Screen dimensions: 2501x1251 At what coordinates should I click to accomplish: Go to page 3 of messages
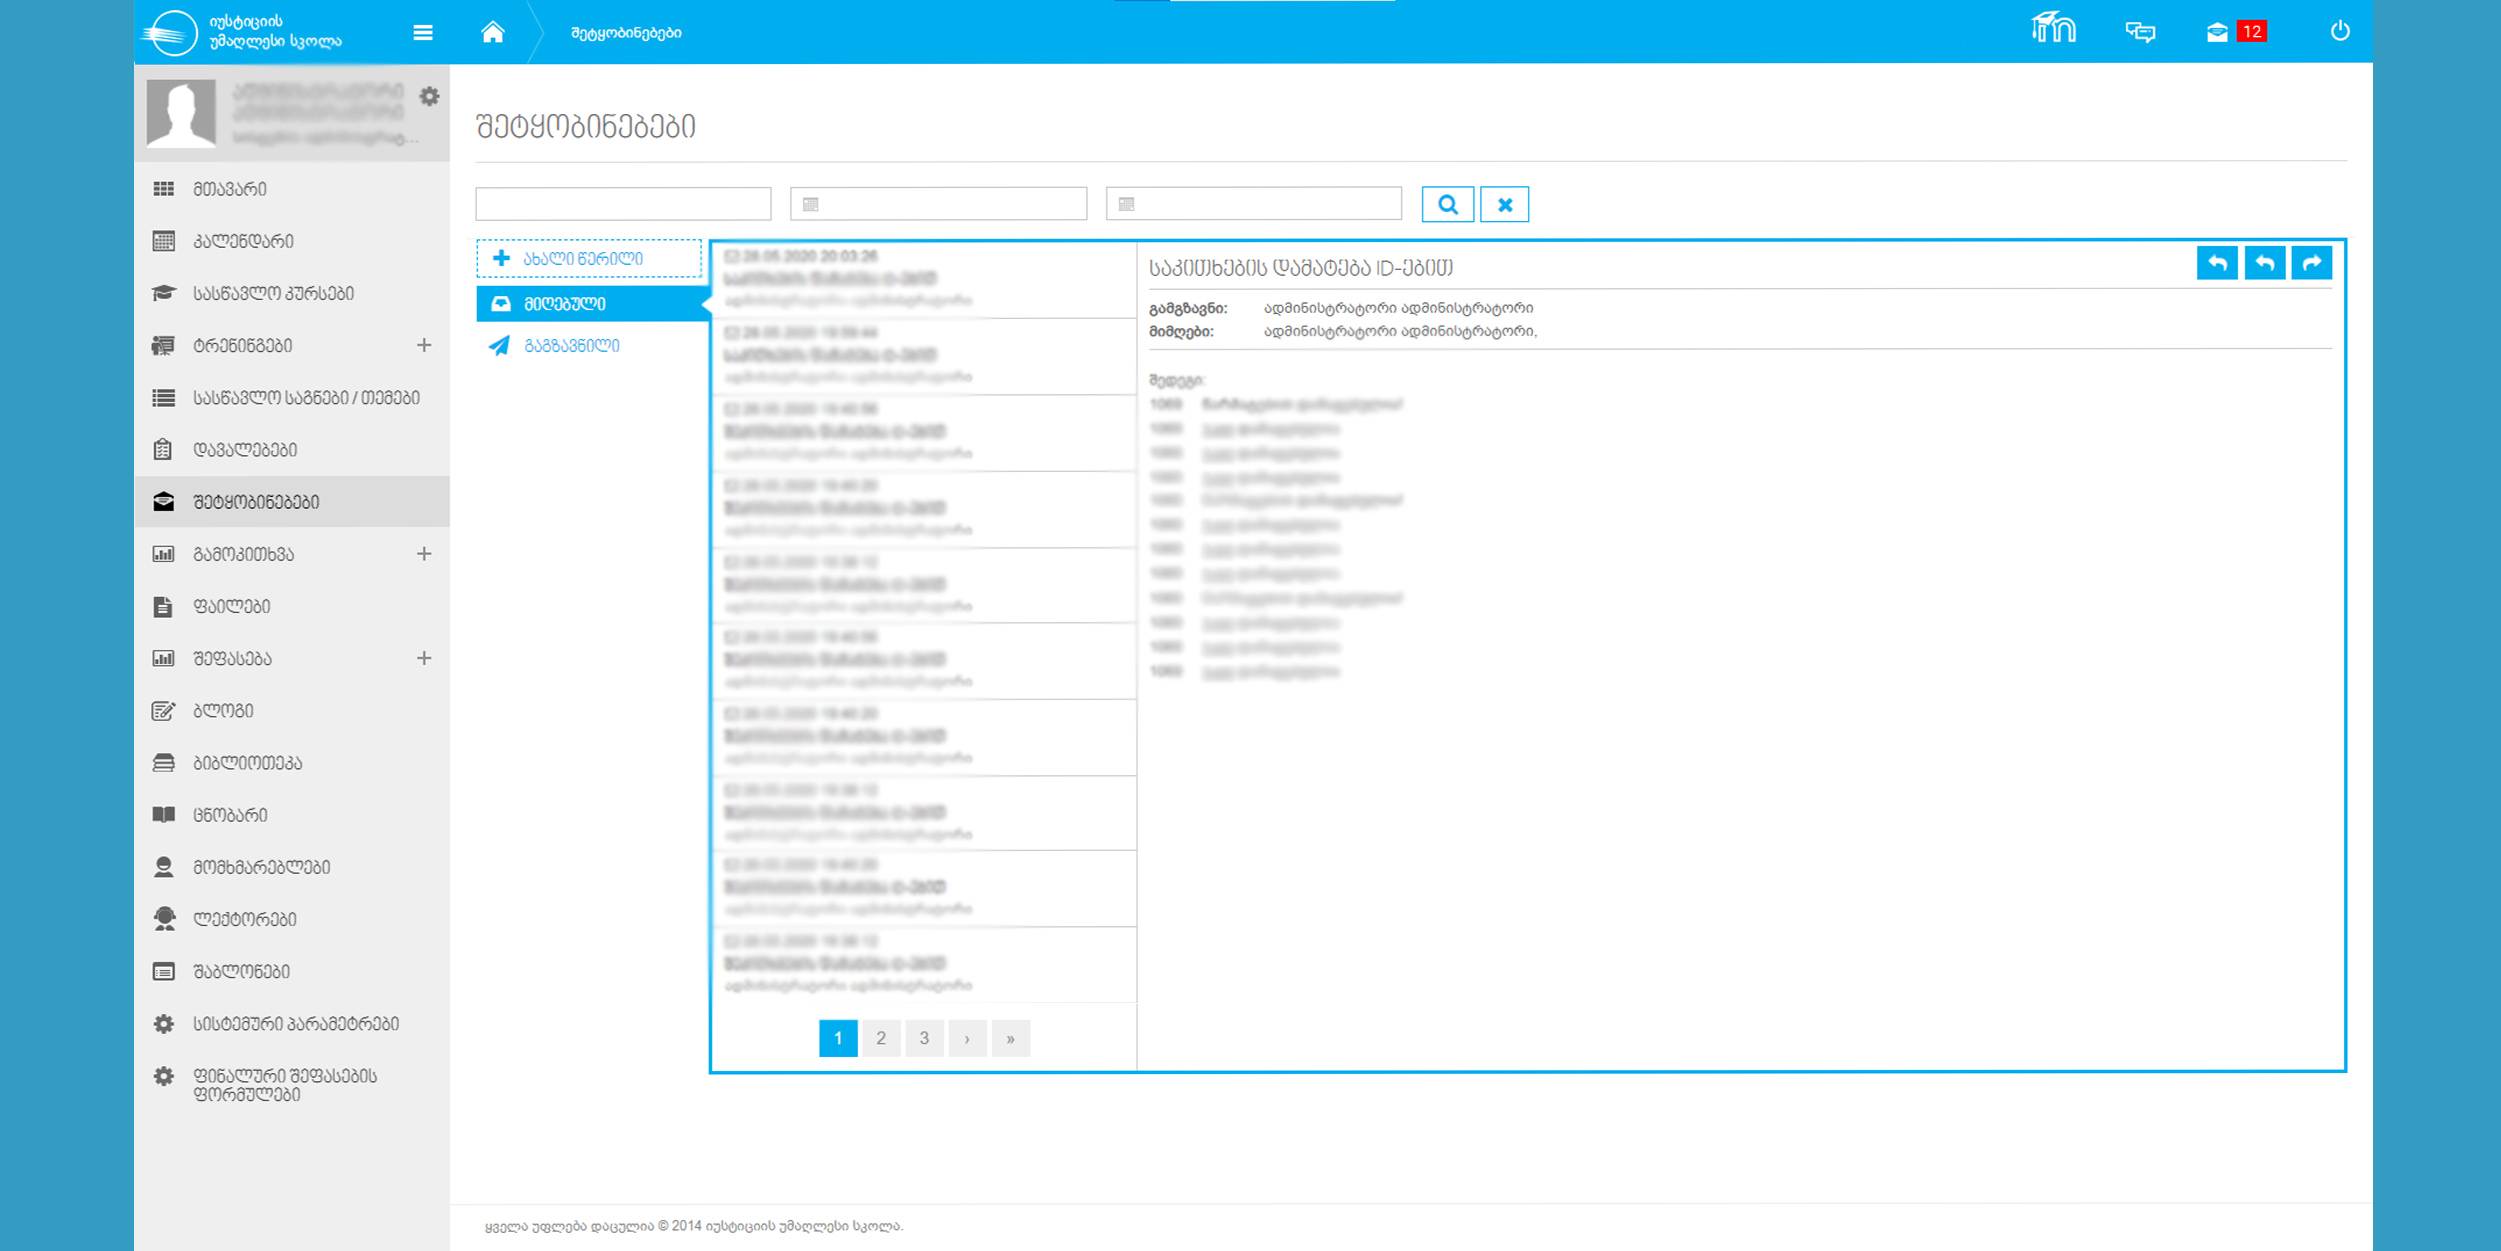click(x=924, y=1038)
